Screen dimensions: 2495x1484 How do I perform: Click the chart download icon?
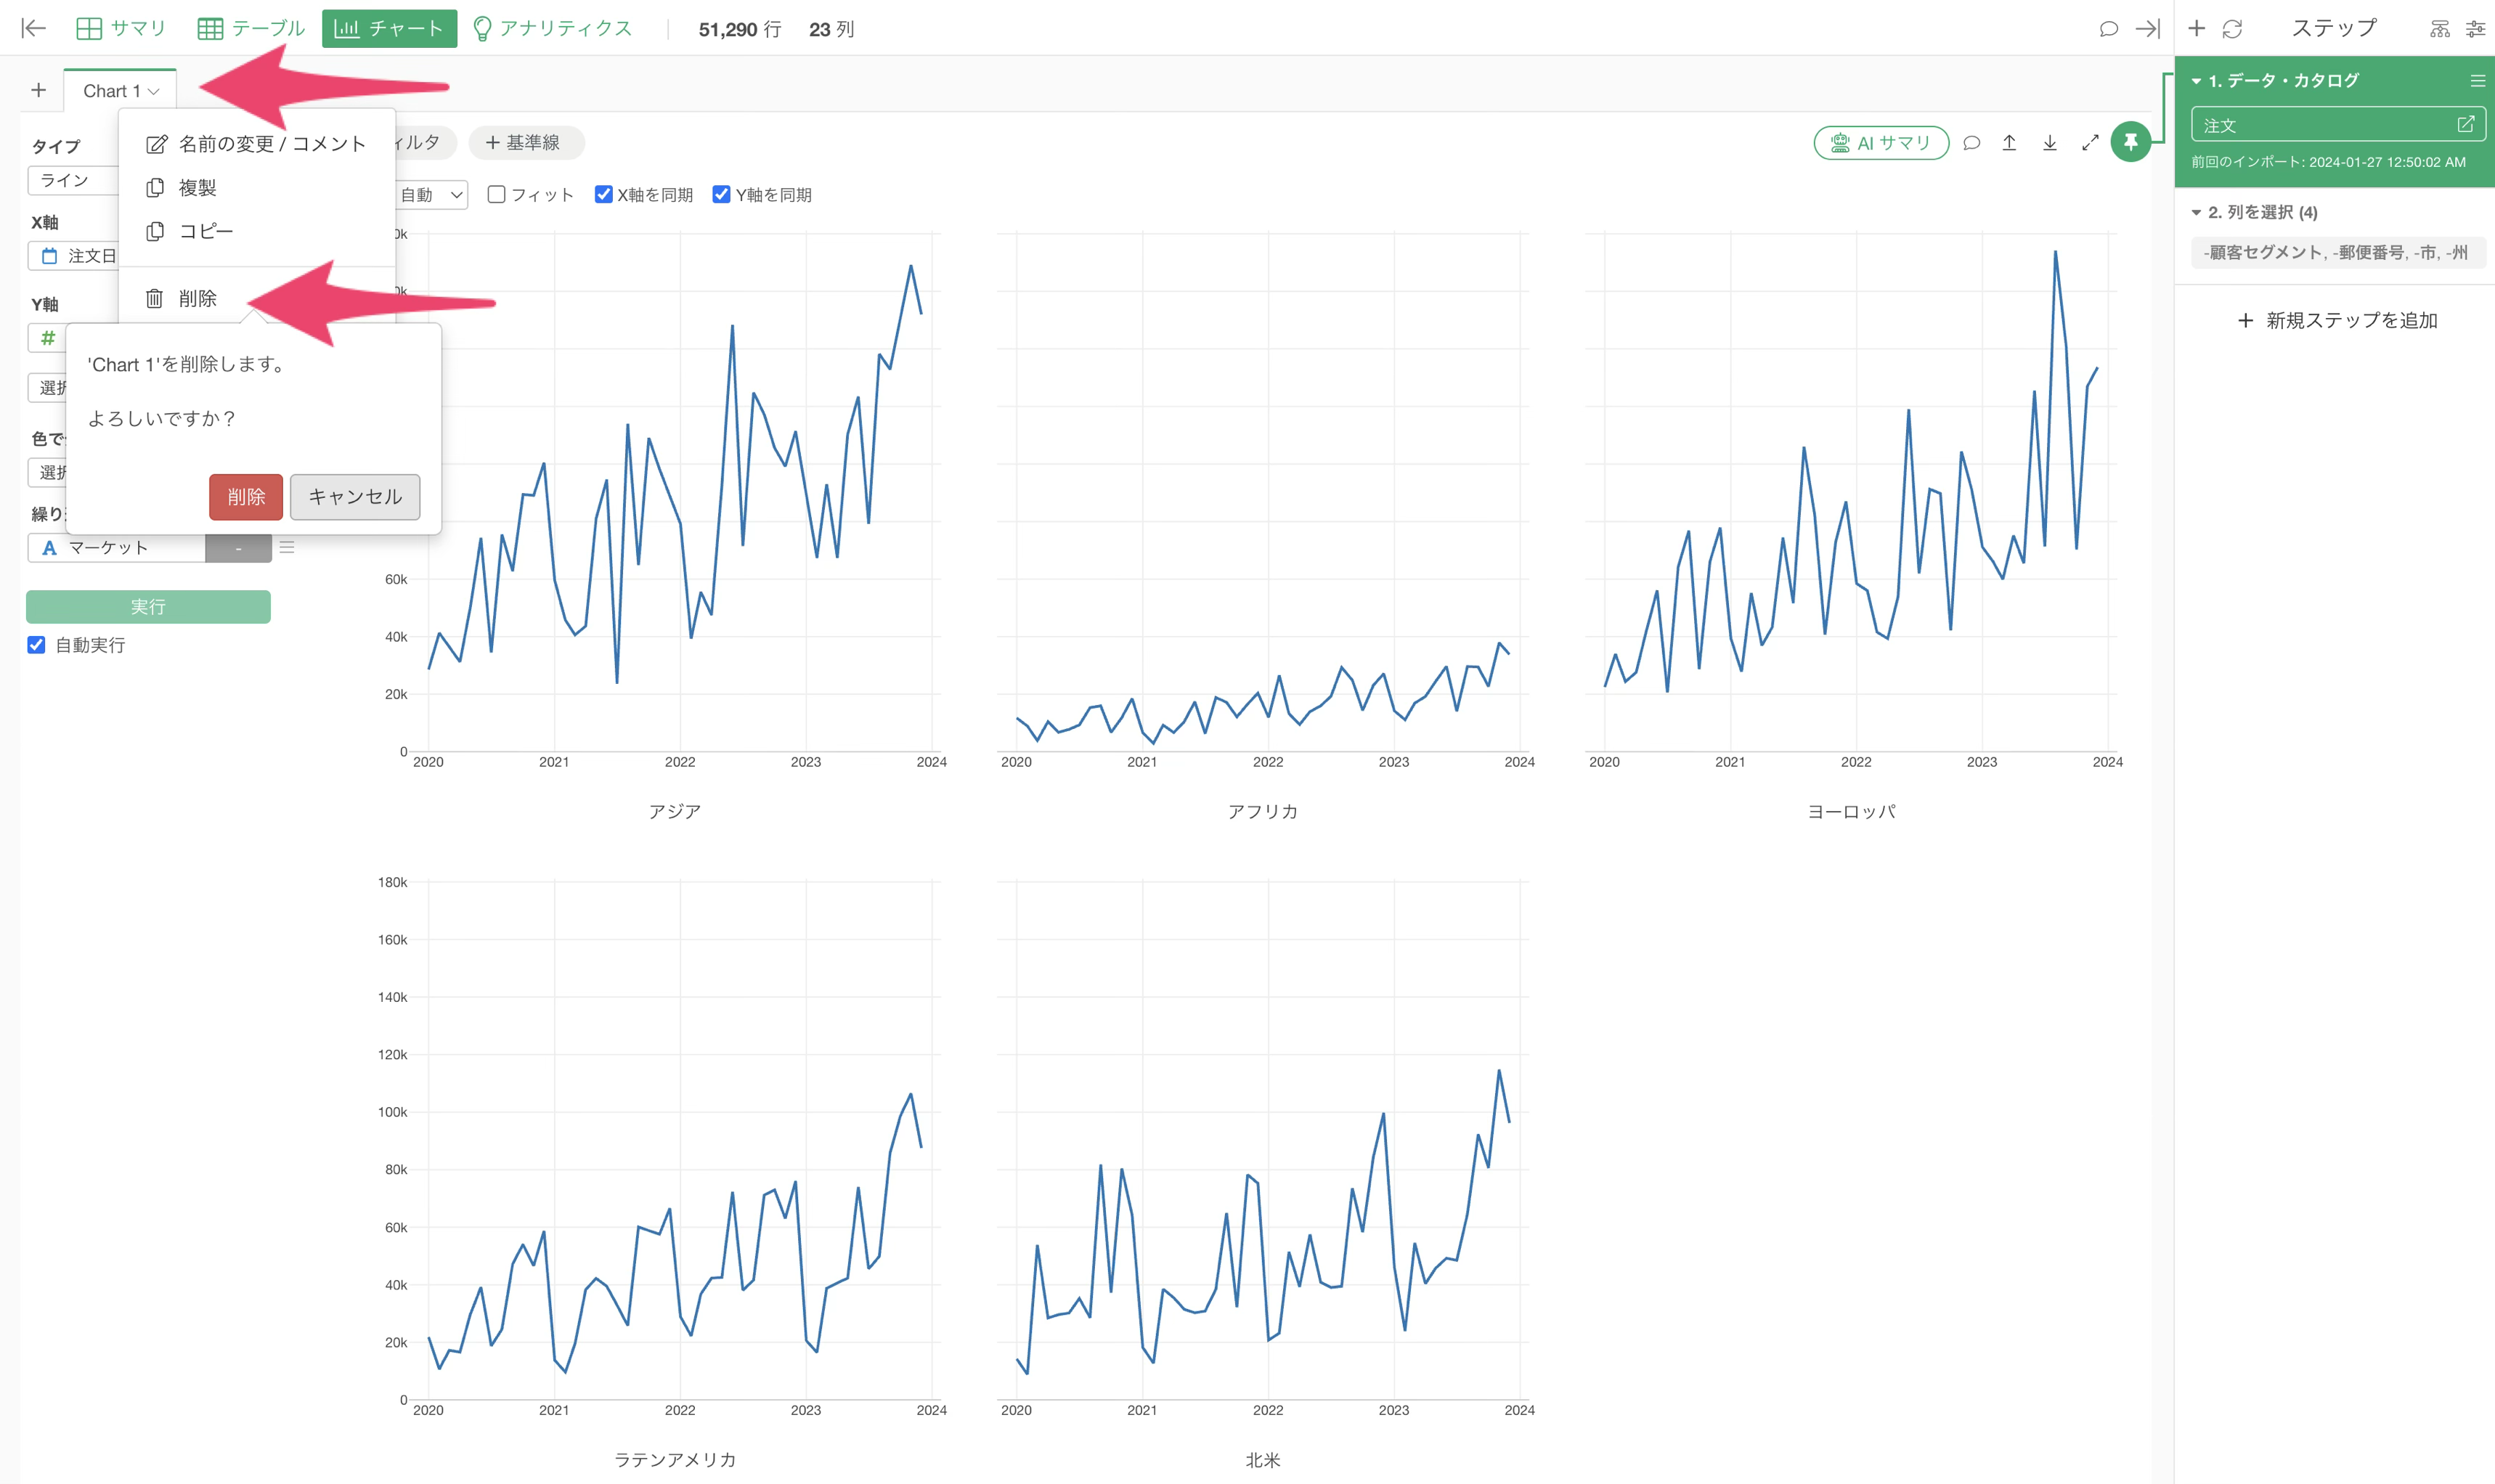[x=2049, y=143]
